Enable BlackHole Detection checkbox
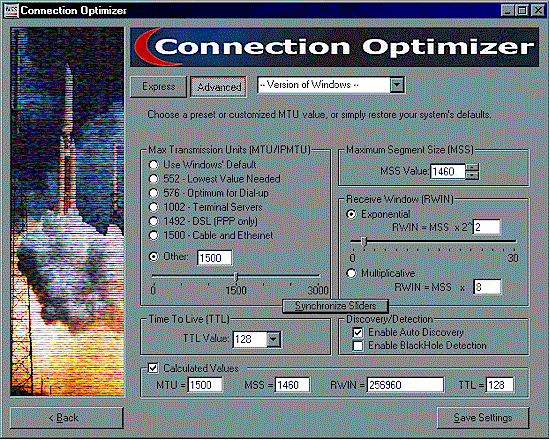Screen dimensions: 550x440 pyautogui.click(x=358, y=346)
